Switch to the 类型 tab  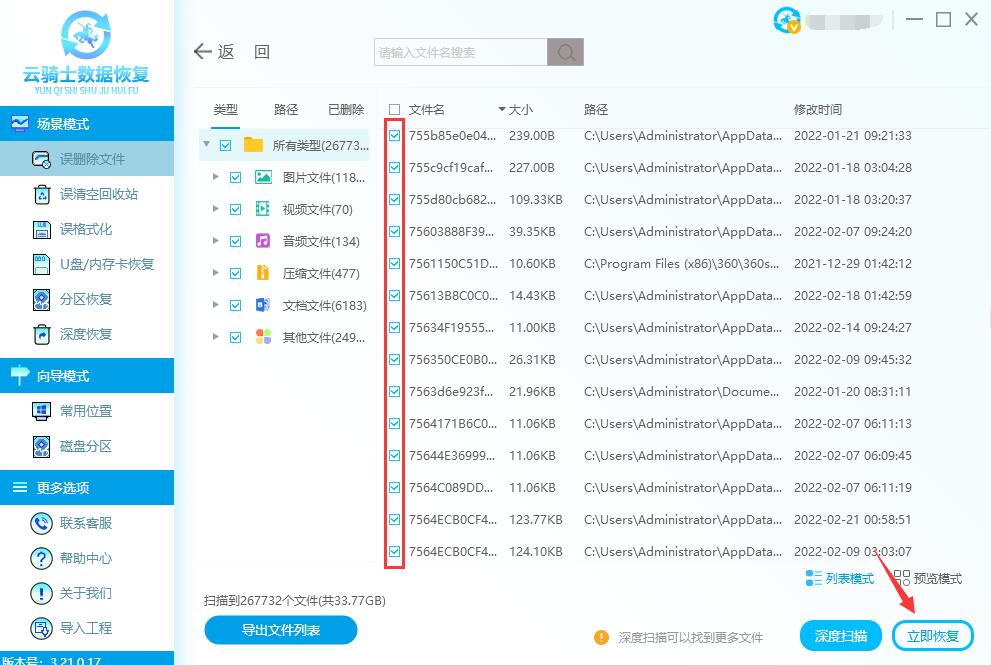(x=226, y=109)
